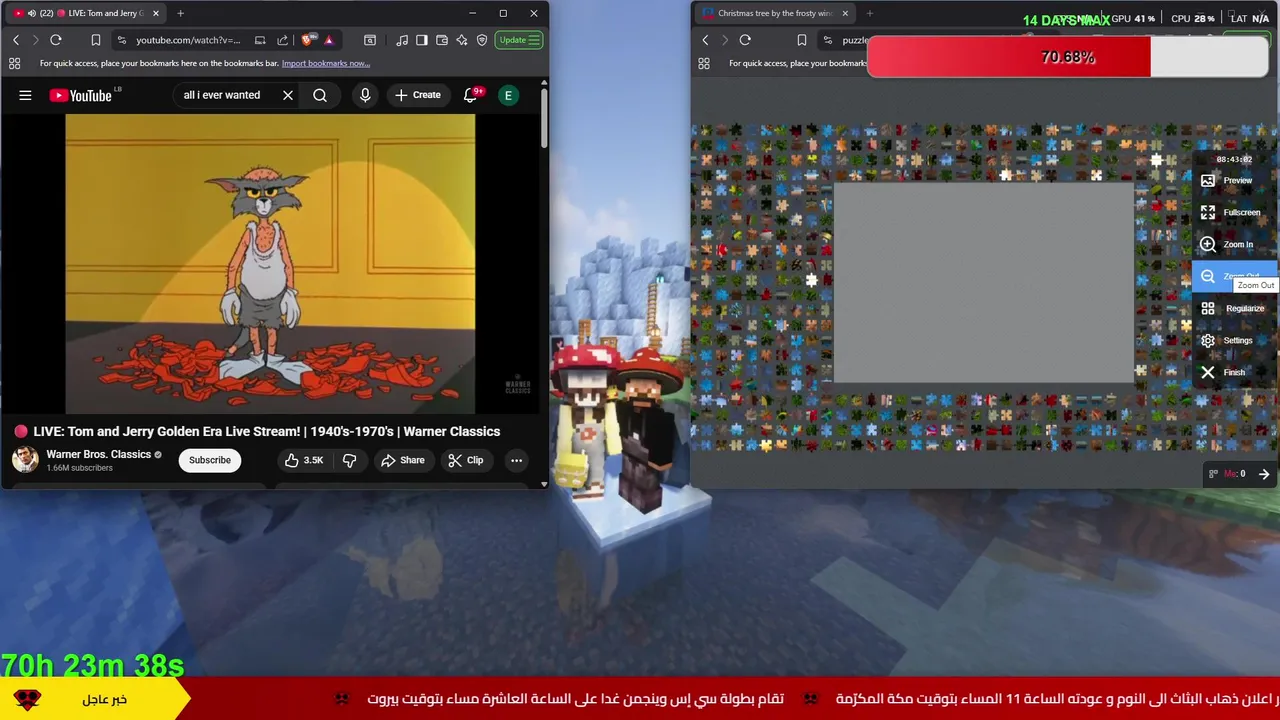Clear YouTube search box with X
1280x720 pixels.
pos(288,95)
